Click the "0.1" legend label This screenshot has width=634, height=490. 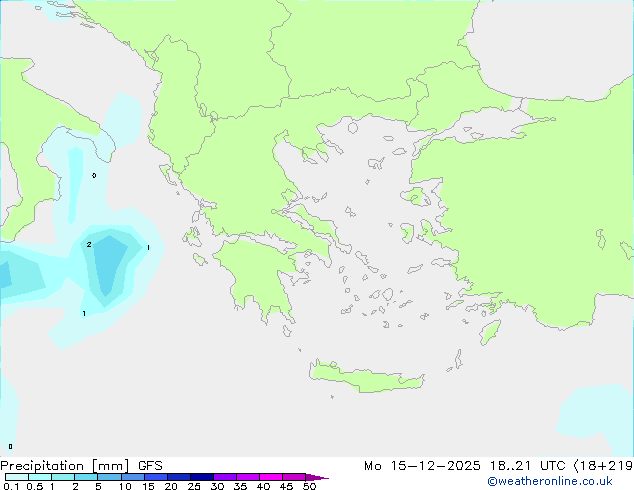click(x=11, y=486)
